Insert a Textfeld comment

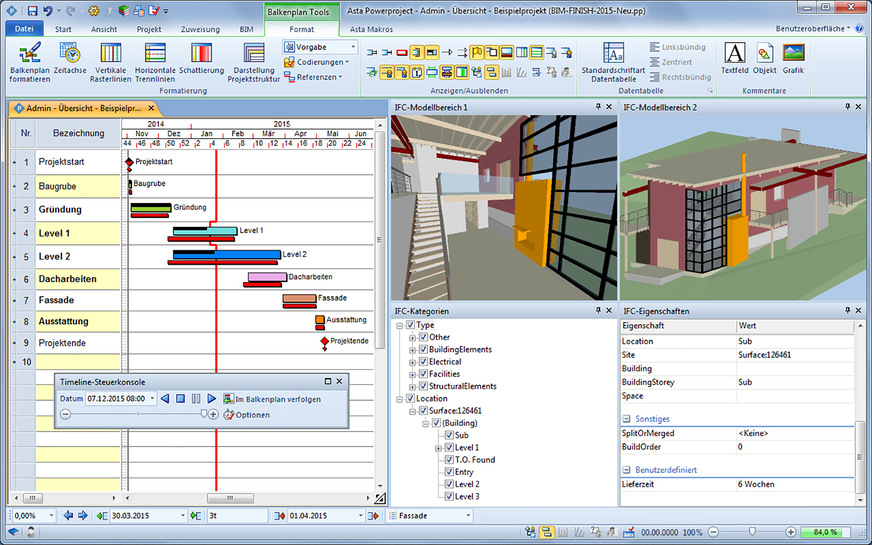[734, 60]
